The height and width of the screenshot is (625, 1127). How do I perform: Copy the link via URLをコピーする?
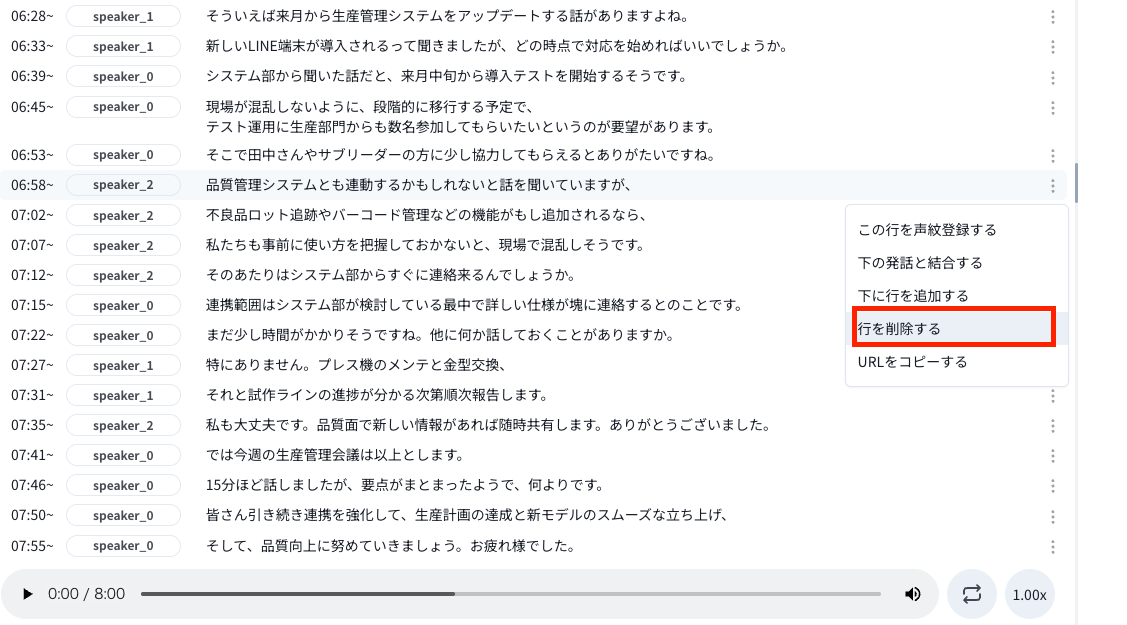(912, 361)
